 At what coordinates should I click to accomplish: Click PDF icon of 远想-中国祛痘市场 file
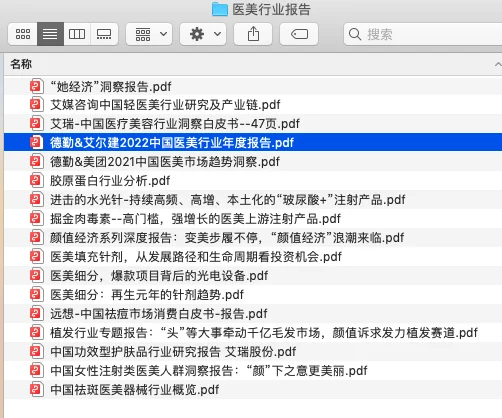pyautogui.click(x=36, y=313)
